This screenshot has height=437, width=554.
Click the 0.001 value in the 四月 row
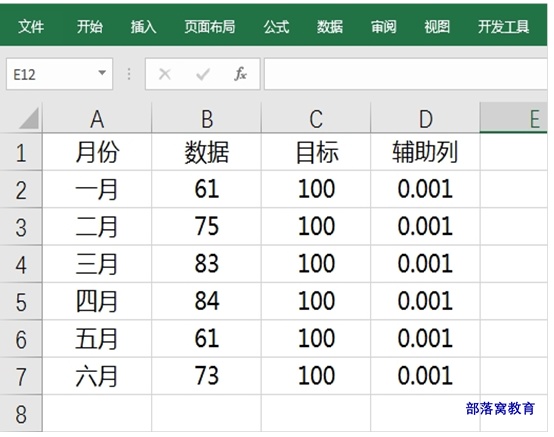[425, 302]
